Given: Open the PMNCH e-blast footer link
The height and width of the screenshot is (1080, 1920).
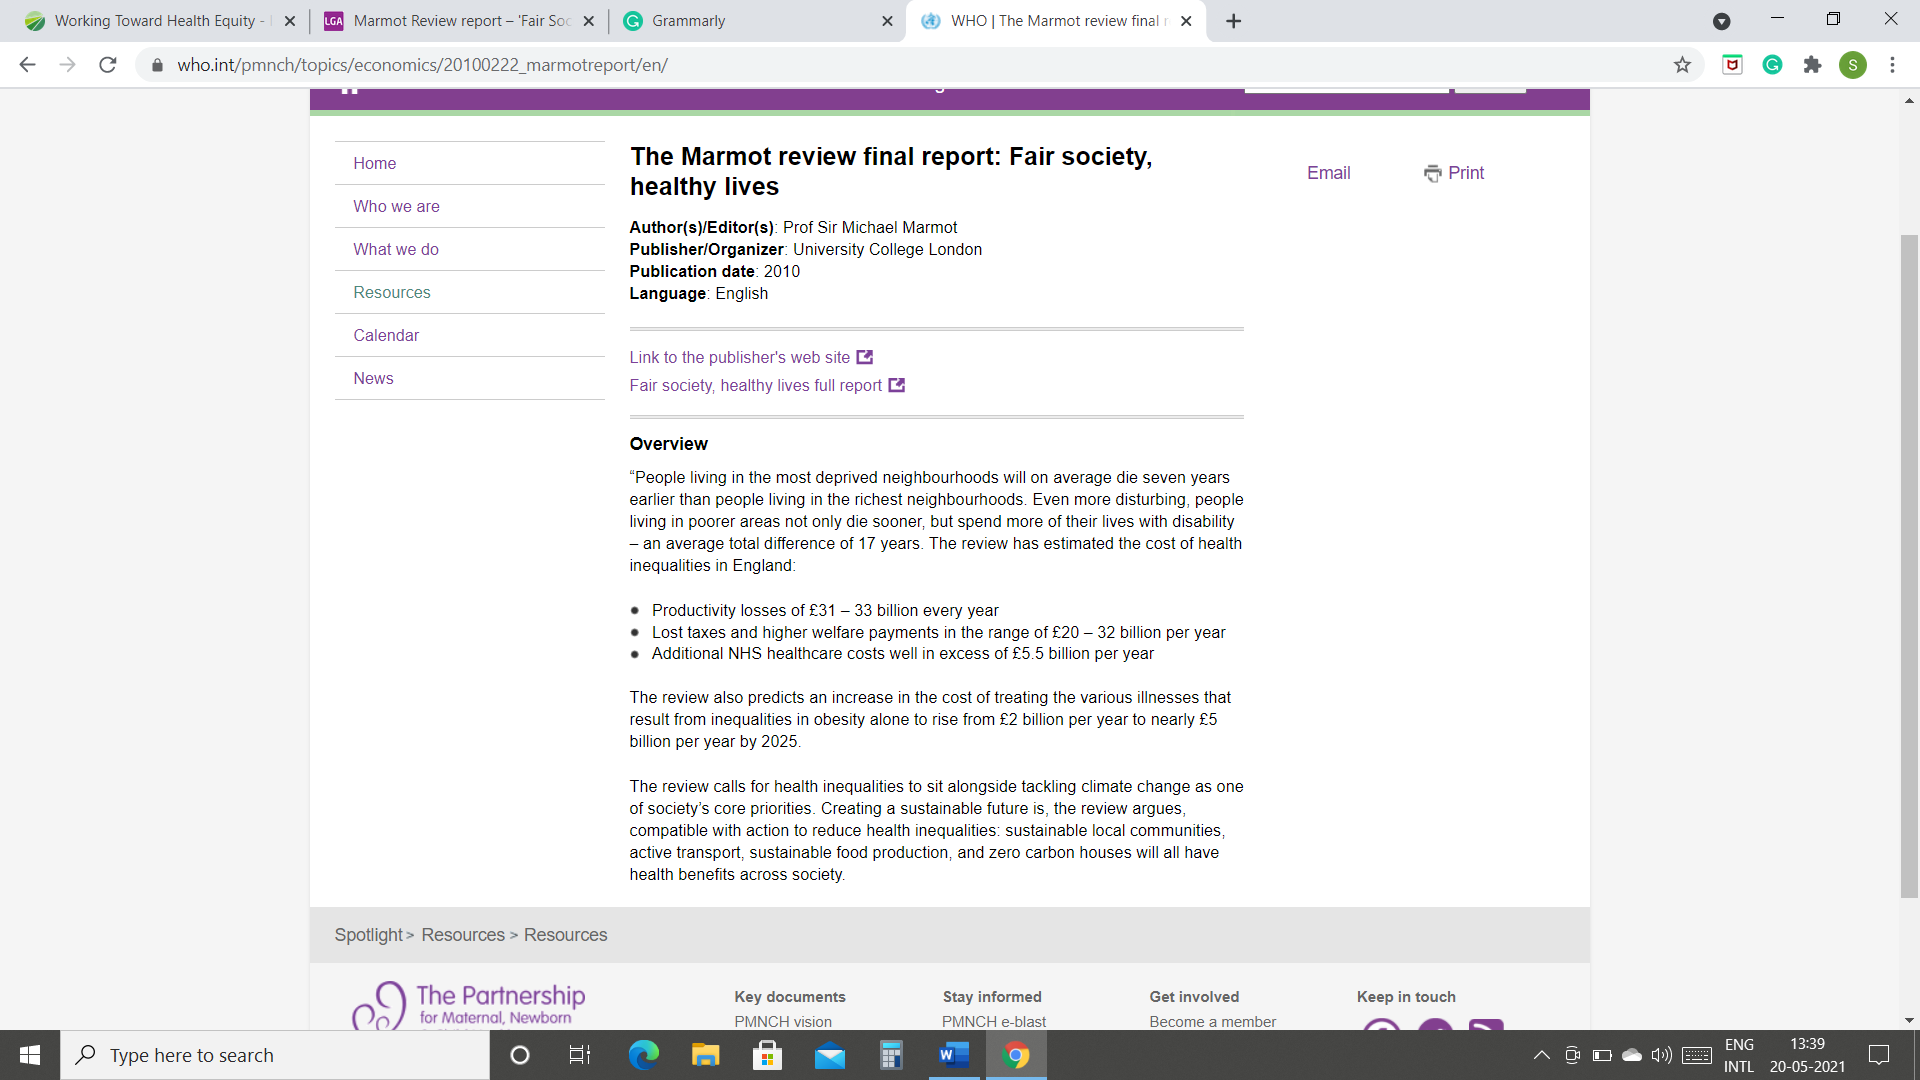Looking at the screenshot, I should coord(994,1022).
